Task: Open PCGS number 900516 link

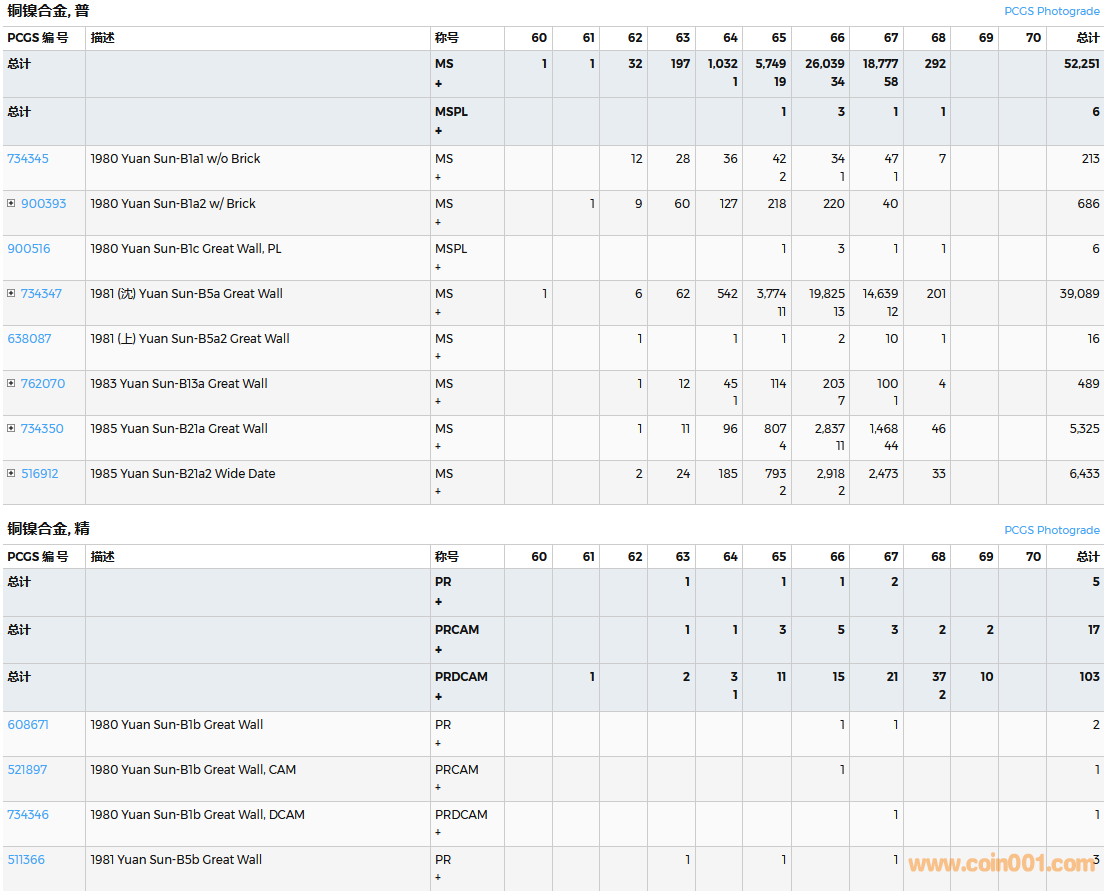Action: tap(28, 248)
